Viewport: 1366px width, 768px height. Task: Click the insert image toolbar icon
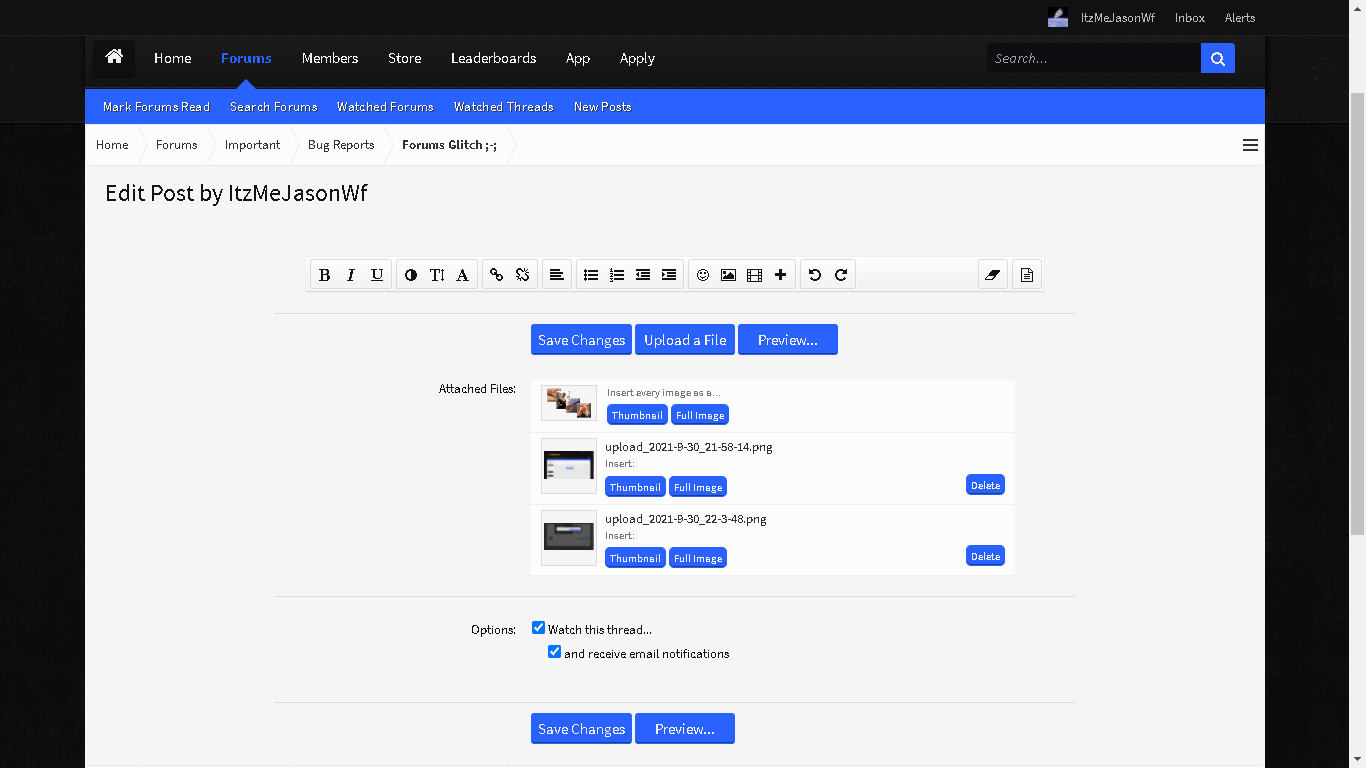pyautogui.click(x=729, y=275)
